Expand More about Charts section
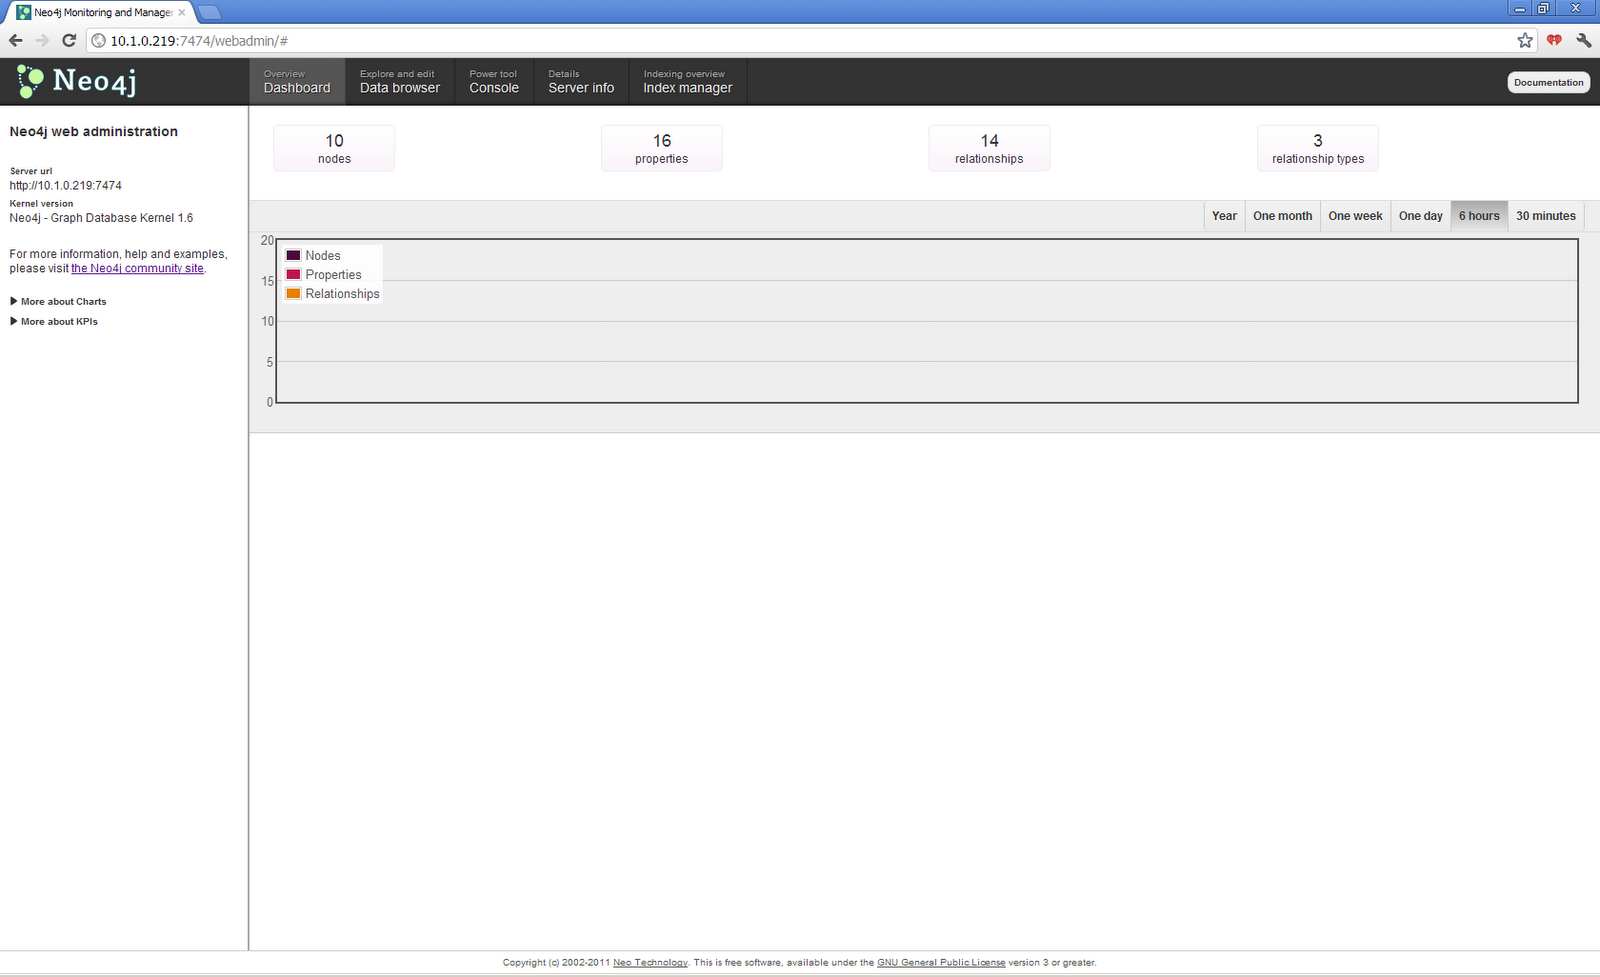The width and height of the screenshot is (1600, 977). tap(58, 301)
